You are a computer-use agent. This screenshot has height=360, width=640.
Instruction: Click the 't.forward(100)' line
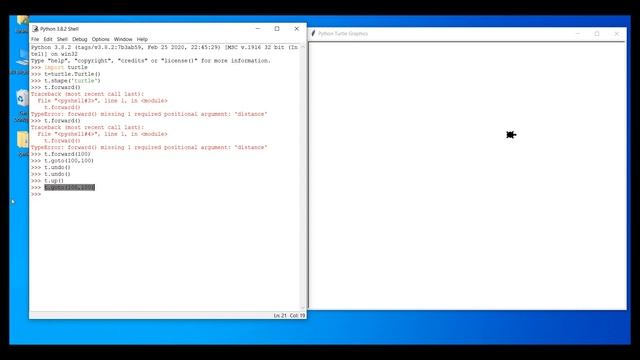coord(67,154)
